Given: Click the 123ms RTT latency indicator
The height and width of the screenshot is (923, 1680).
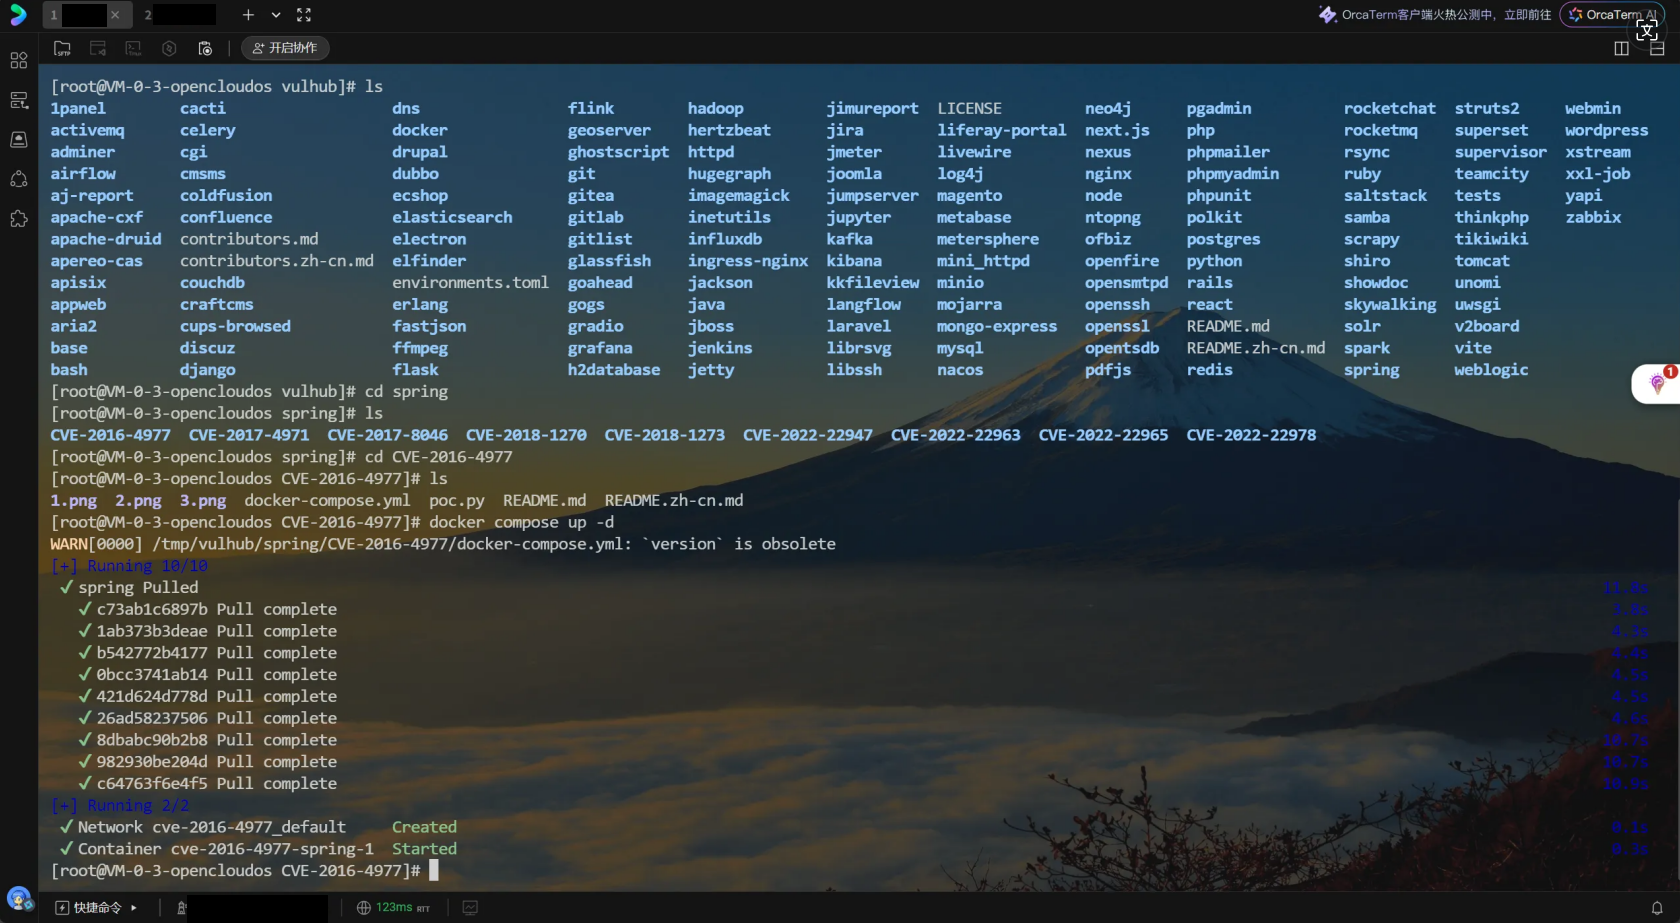Looking at the screenshot, I should click(393, 908).
